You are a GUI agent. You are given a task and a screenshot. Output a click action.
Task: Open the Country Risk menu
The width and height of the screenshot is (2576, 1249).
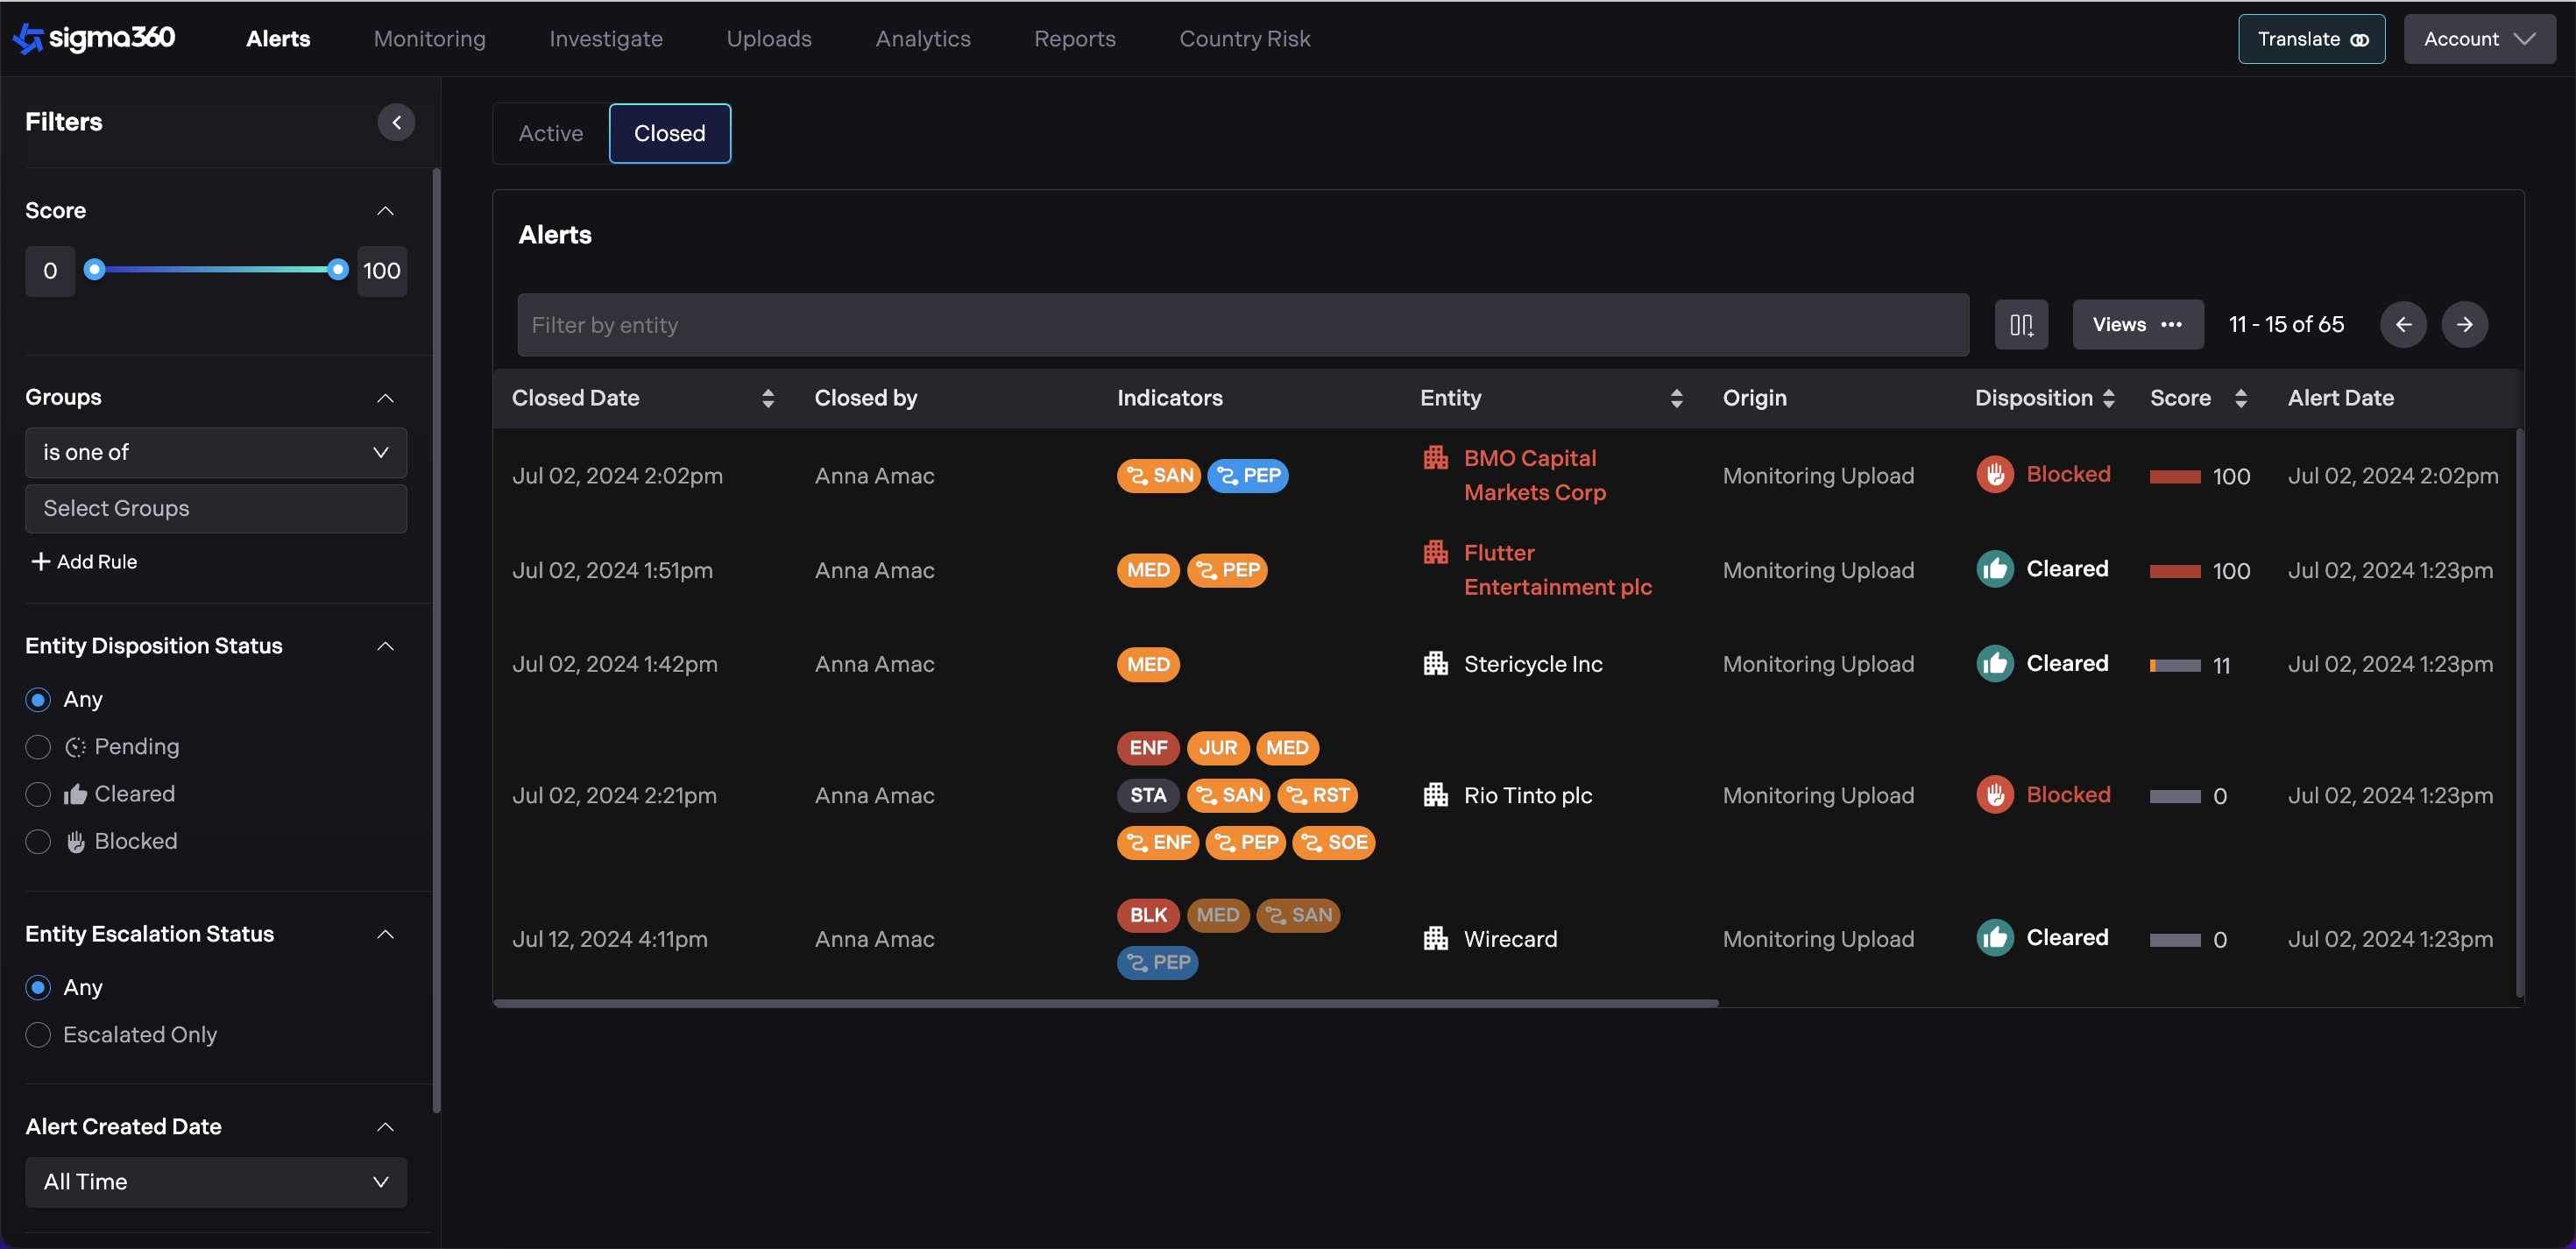coord(1244,39)
